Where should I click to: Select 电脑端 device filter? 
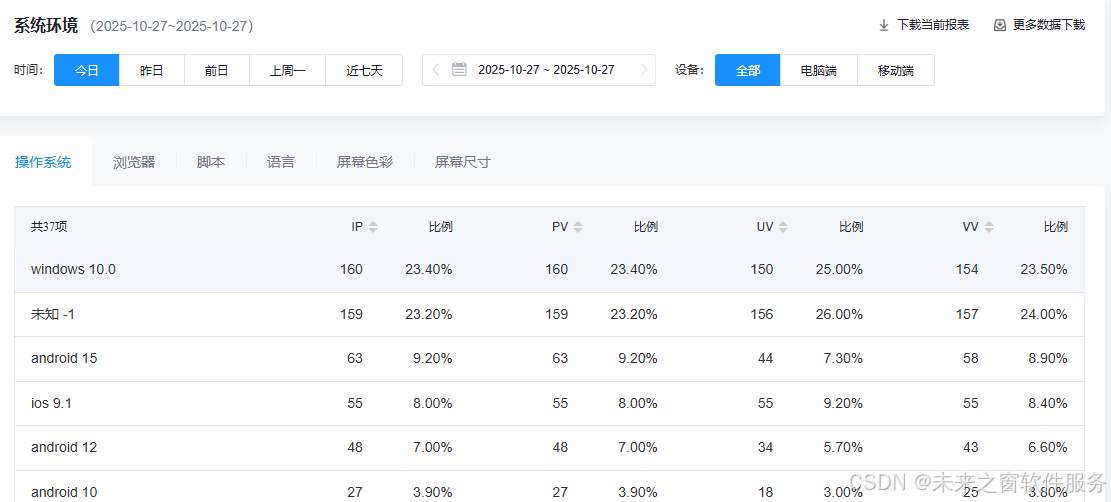(x=818, y=70)
